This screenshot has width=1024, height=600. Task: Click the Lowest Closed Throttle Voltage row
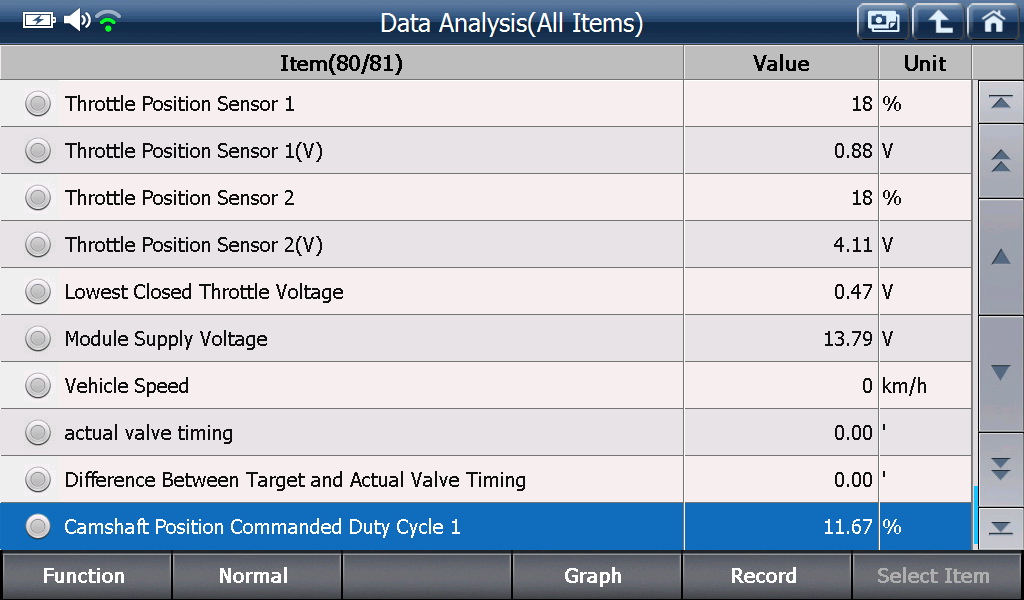point(486,292)
